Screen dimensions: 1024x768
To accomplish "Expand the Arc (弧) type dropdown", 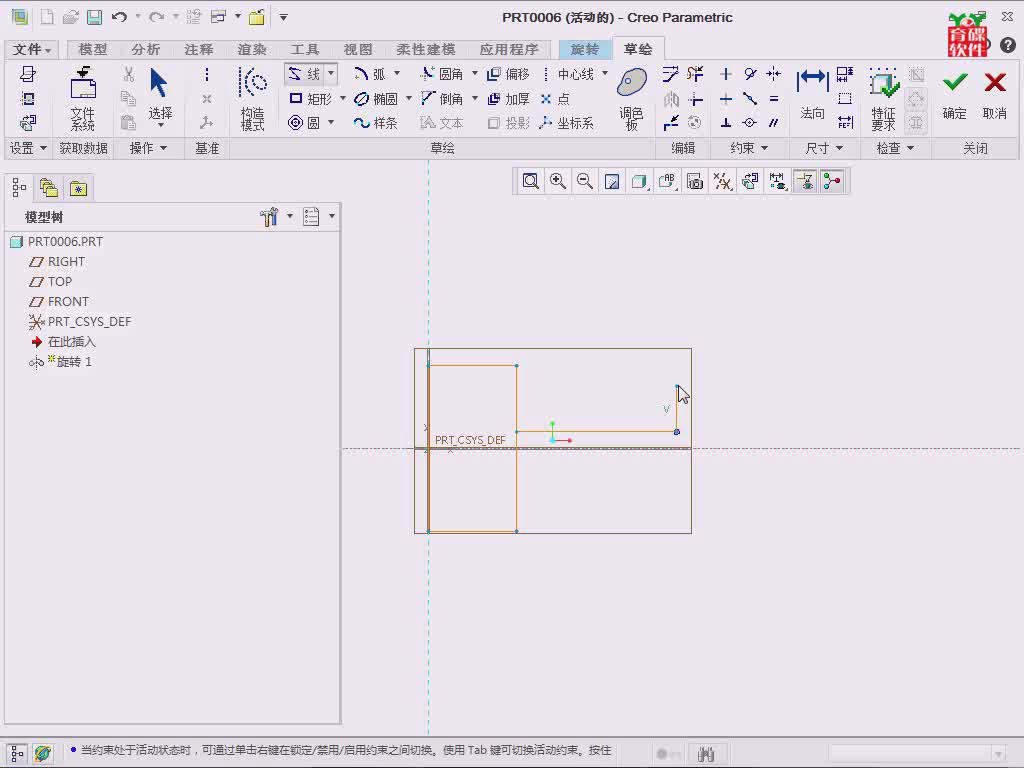I will (x=396, y=74).
